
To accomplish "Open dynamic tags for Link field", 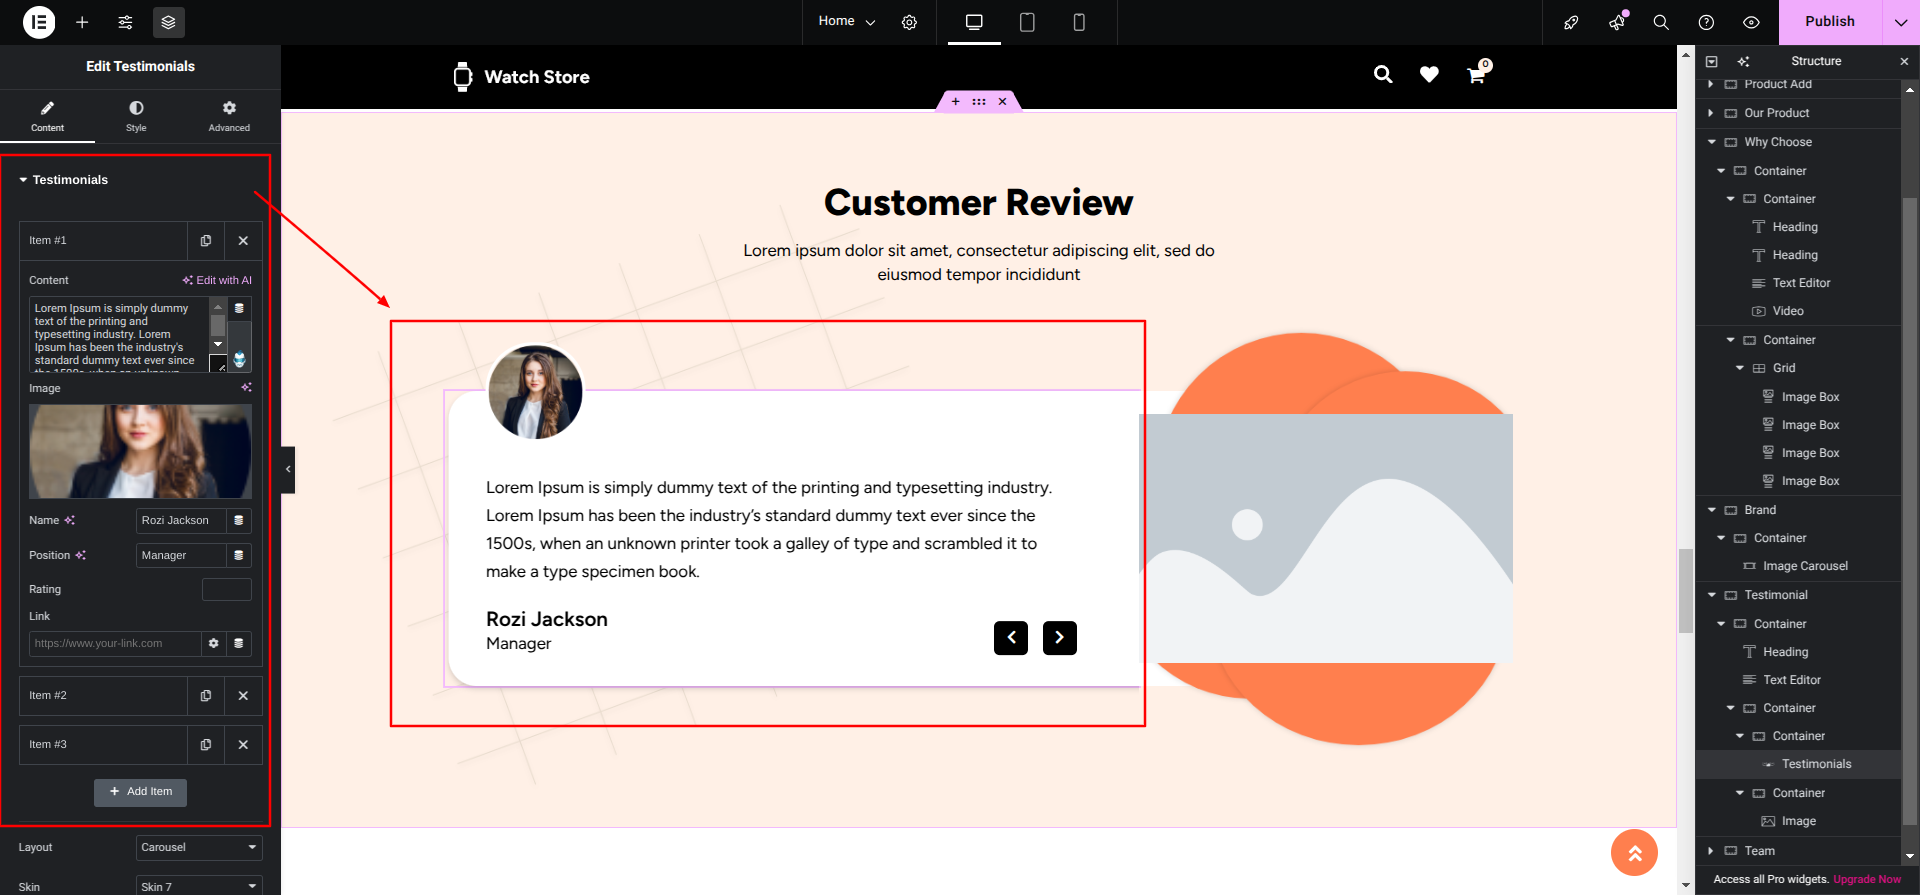I will click(x=239, y=644).
